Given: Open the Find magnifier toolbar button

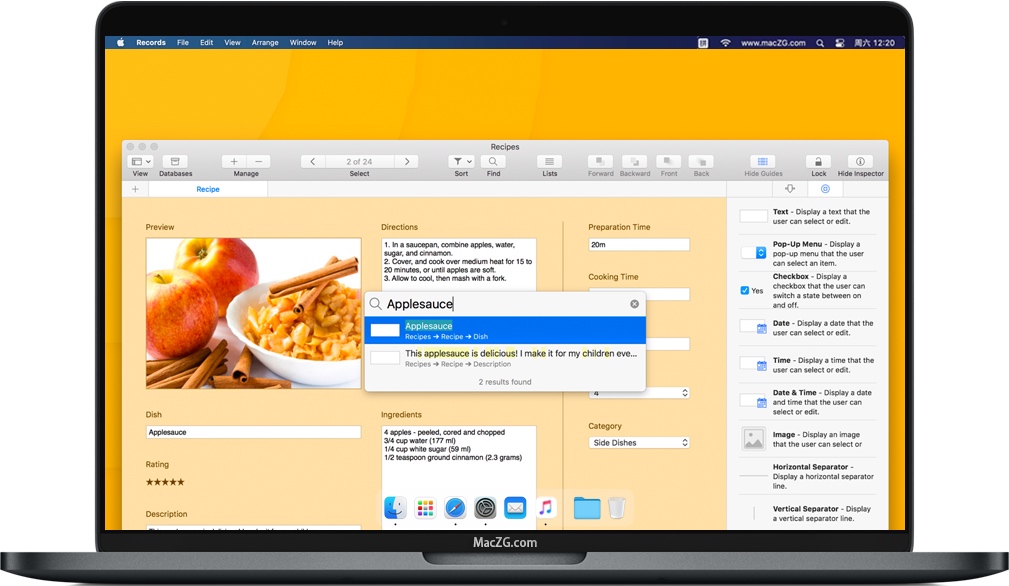Looking at the screenshot, I should pos(493,161).
